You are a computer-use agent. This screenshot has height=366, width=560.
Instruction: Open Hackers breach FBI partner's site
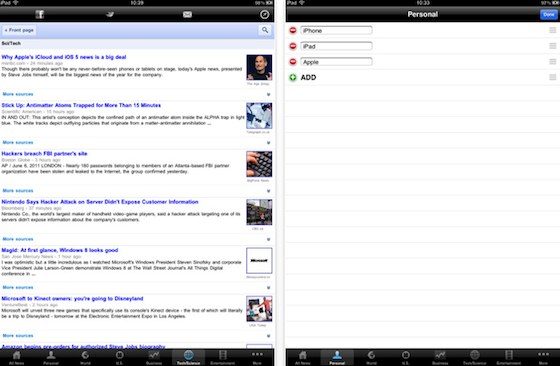point(44,154)
